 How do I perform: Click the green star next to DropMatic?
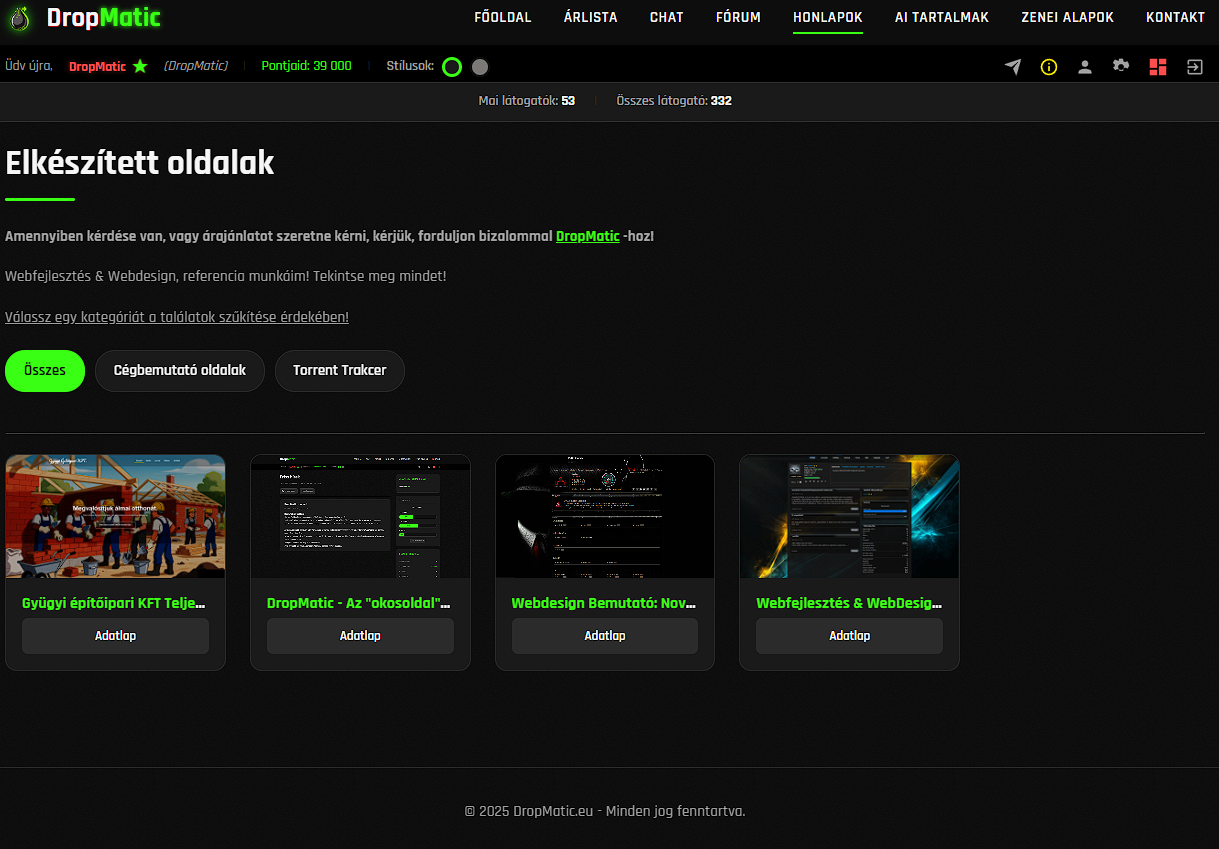tap(140, 66)
